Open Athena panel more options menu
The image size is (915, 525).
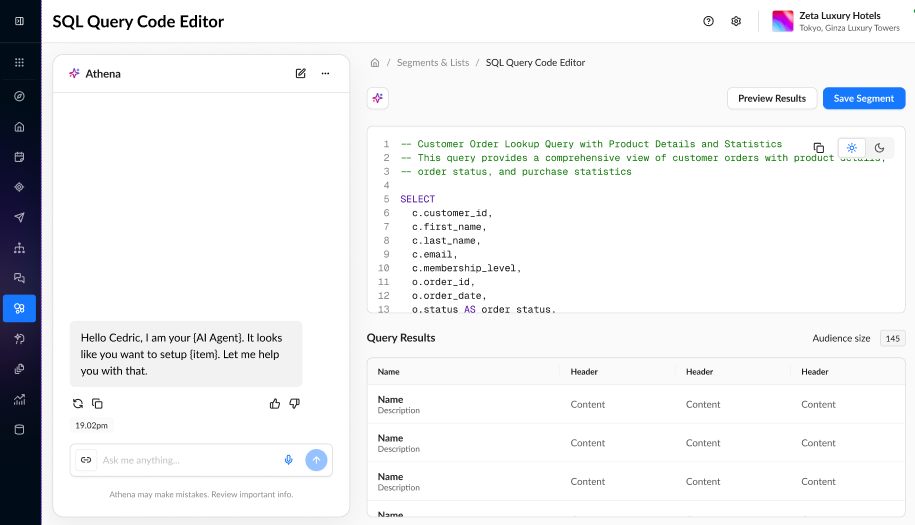click(x=325, y=74)
